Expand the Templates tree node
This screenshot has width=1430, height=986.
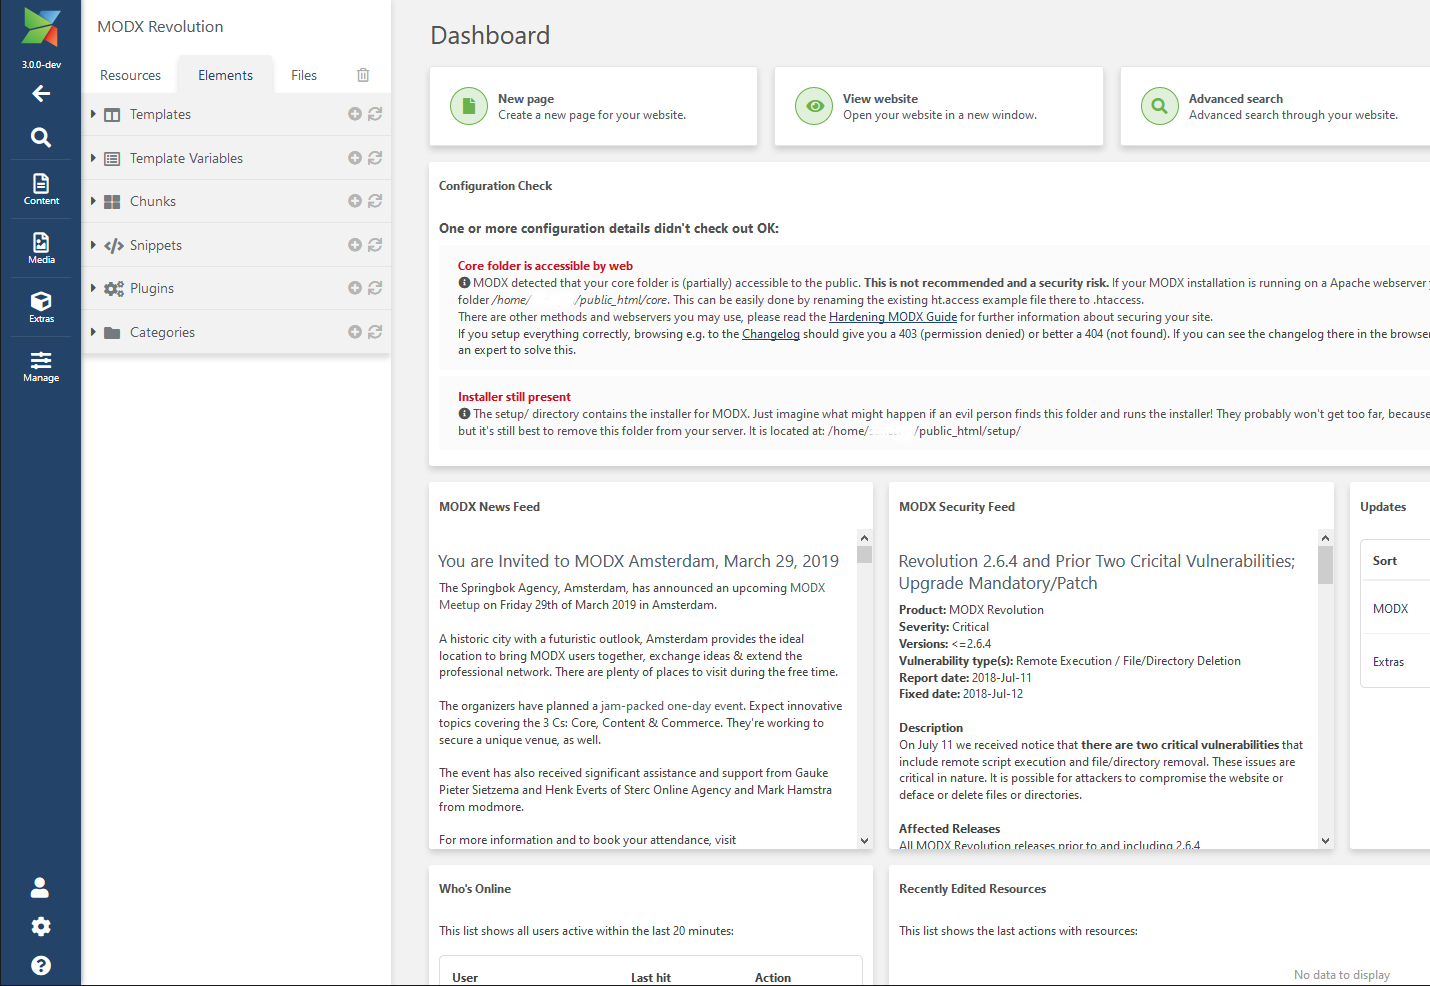point(93,114)
